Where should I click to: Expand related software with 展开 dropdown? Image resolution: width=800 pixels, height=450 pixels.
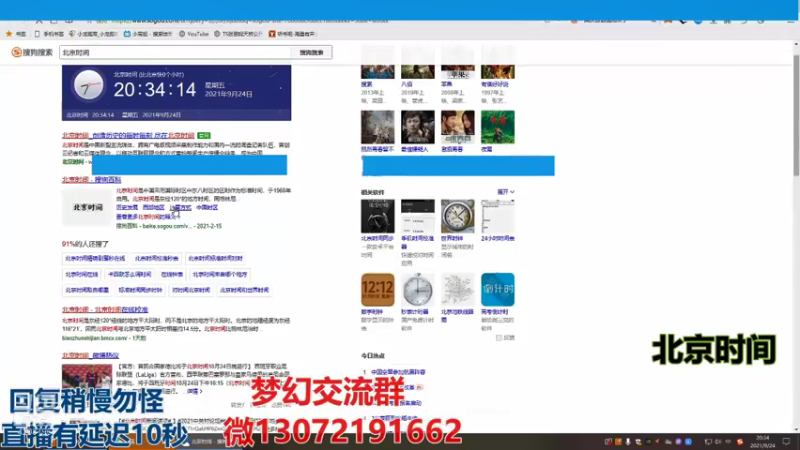[506, 192]
